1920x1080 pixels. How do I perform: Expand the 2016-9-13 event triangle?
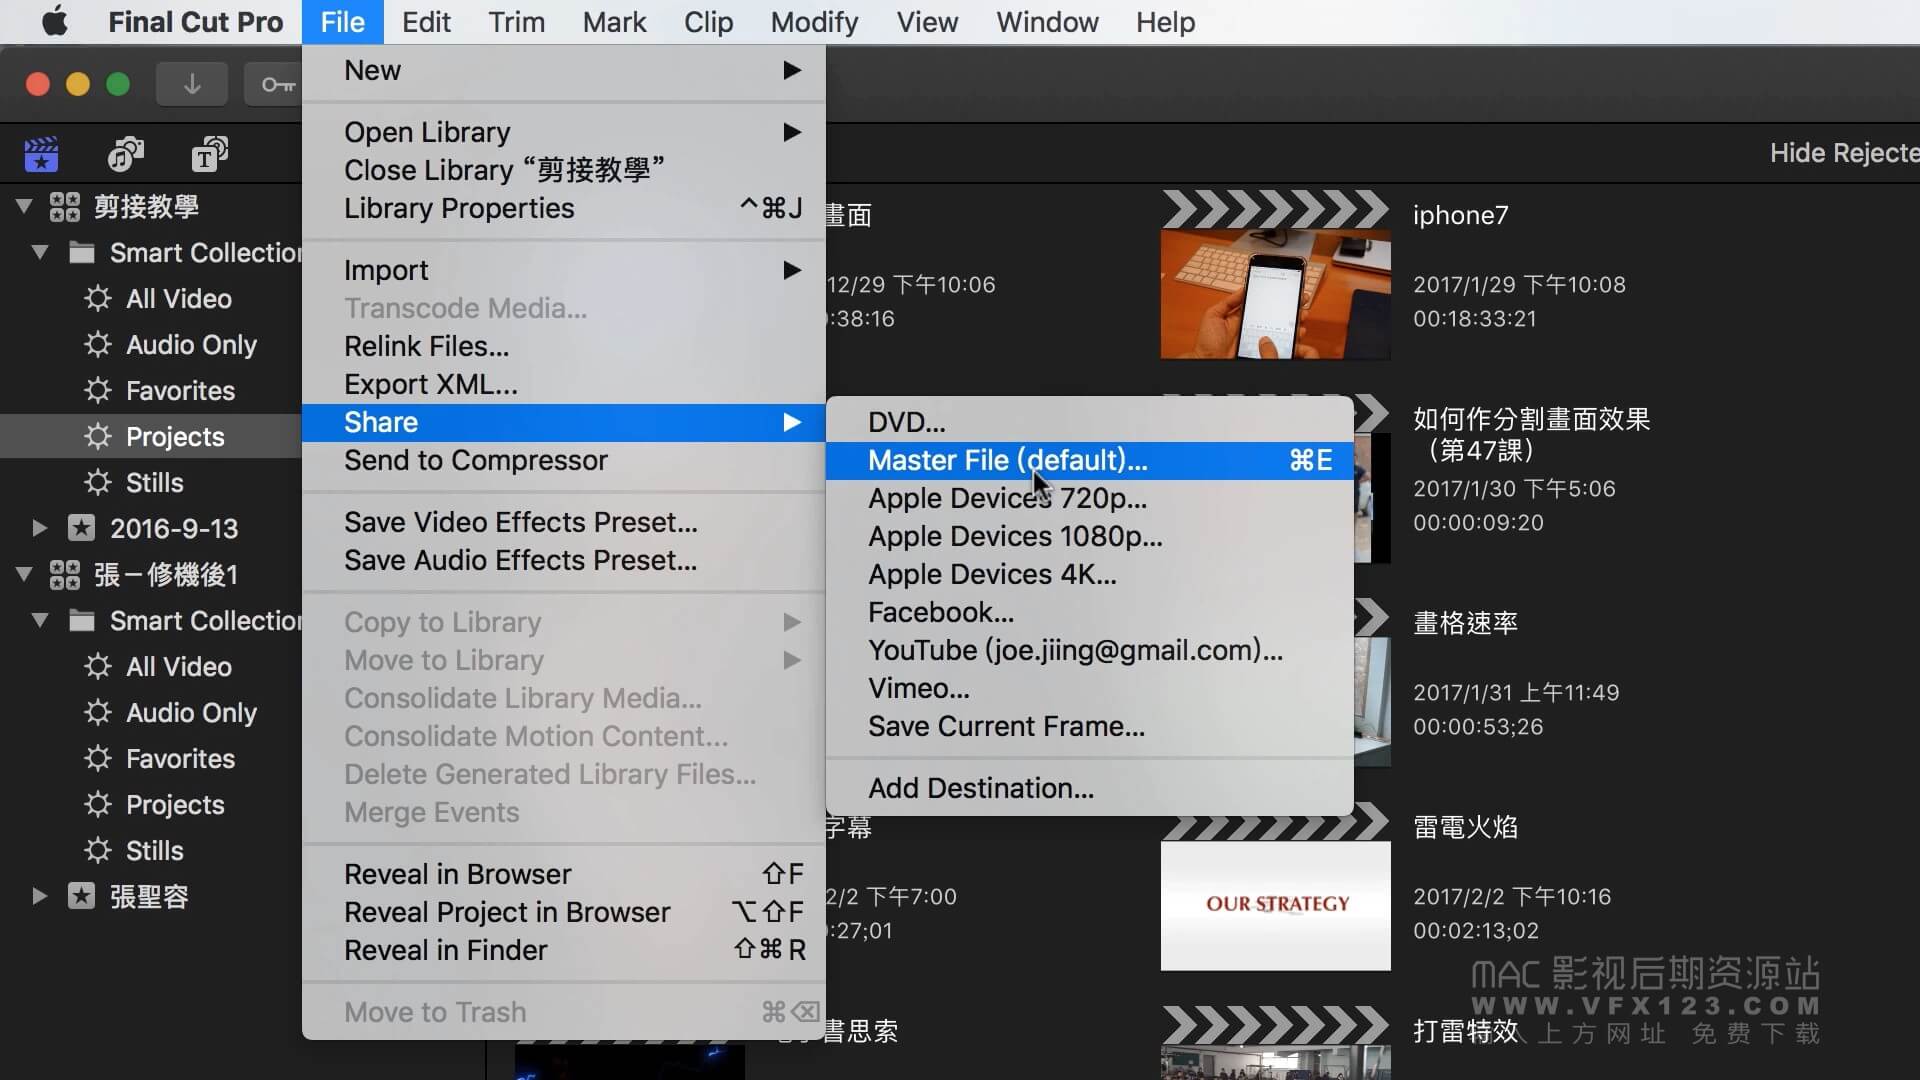tap(40, 528)
